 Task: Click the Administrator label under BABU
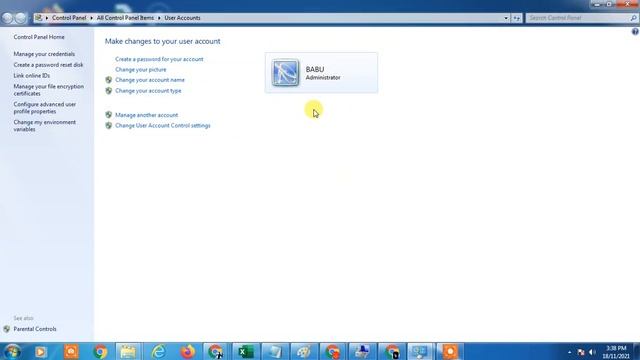(x=323, y=78)
